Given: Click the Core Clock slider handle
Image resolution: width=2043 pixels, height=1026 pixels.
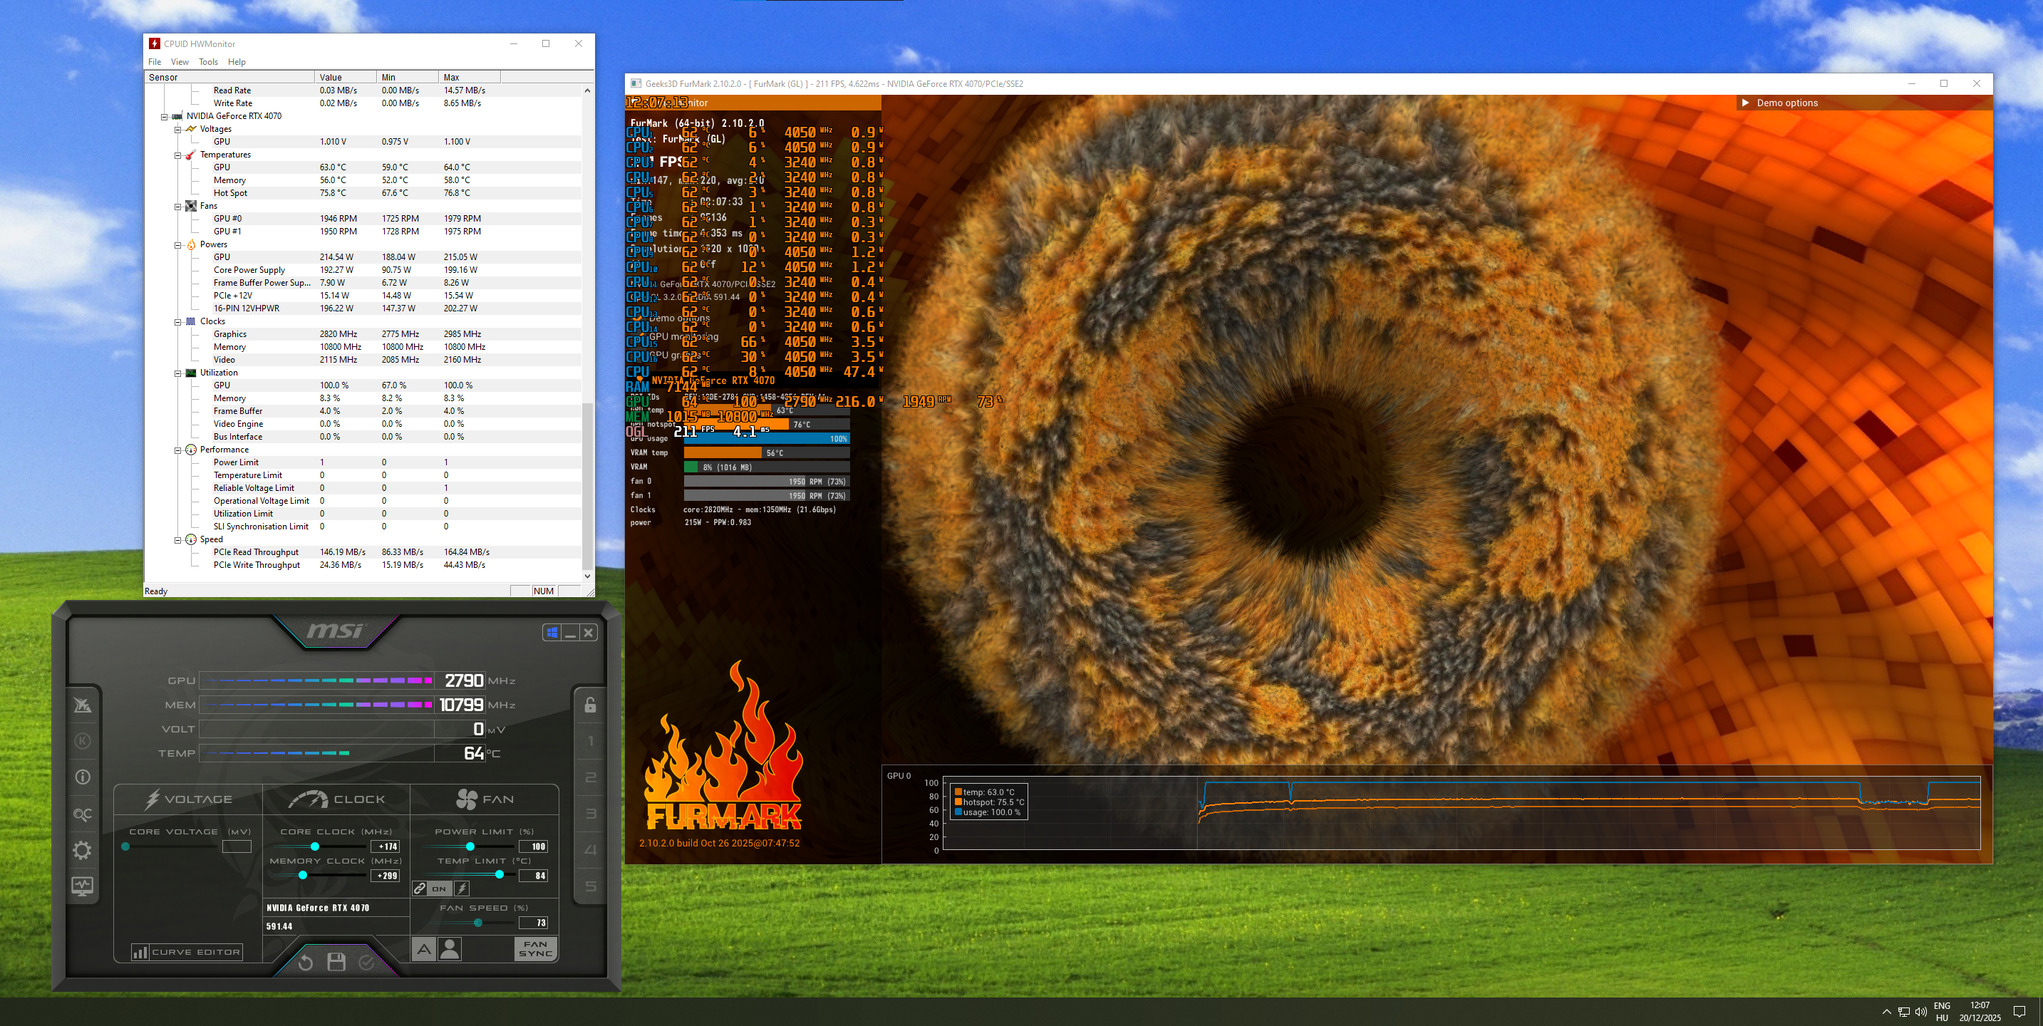Looking at the screenshot, I should (315, 847).
